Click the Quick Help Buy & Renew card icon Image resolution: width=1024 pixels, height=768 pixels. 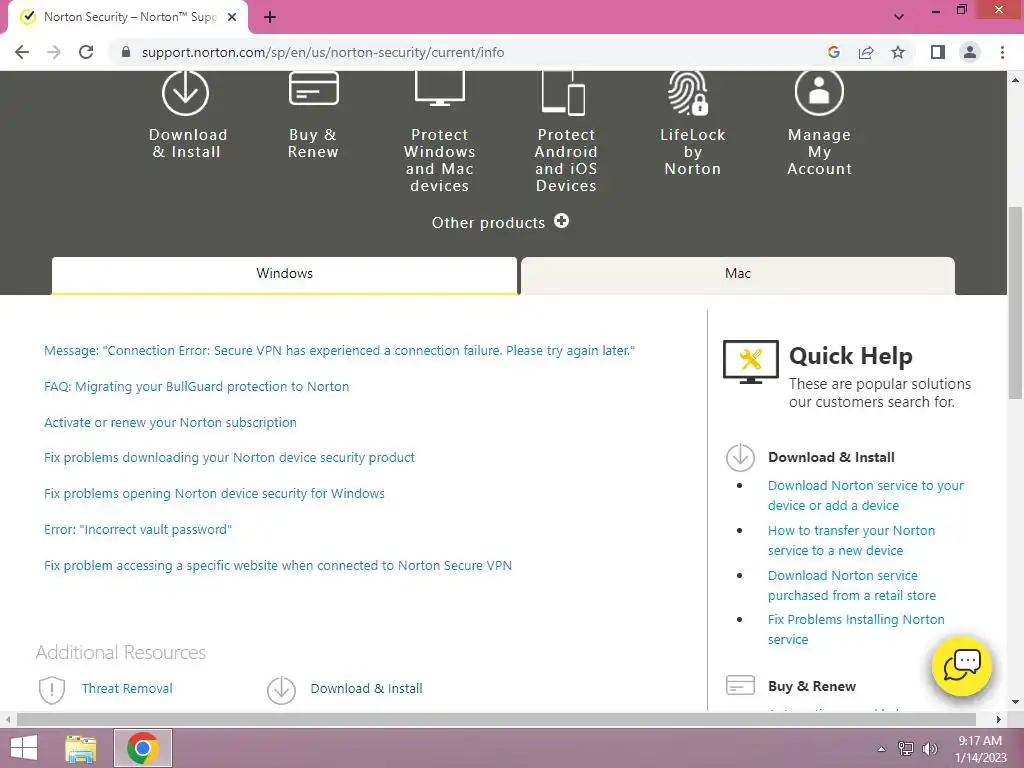pos(740,686)
